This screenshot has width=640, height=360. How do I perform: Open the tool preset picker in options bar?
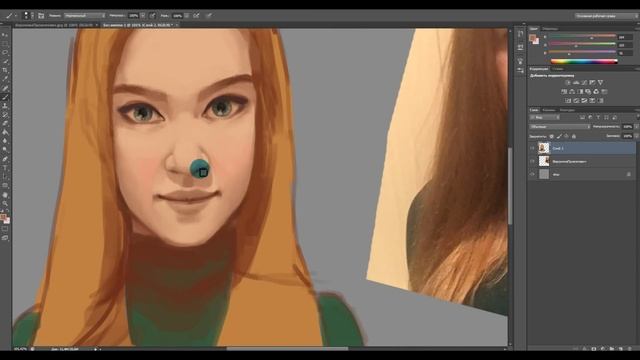11,16
